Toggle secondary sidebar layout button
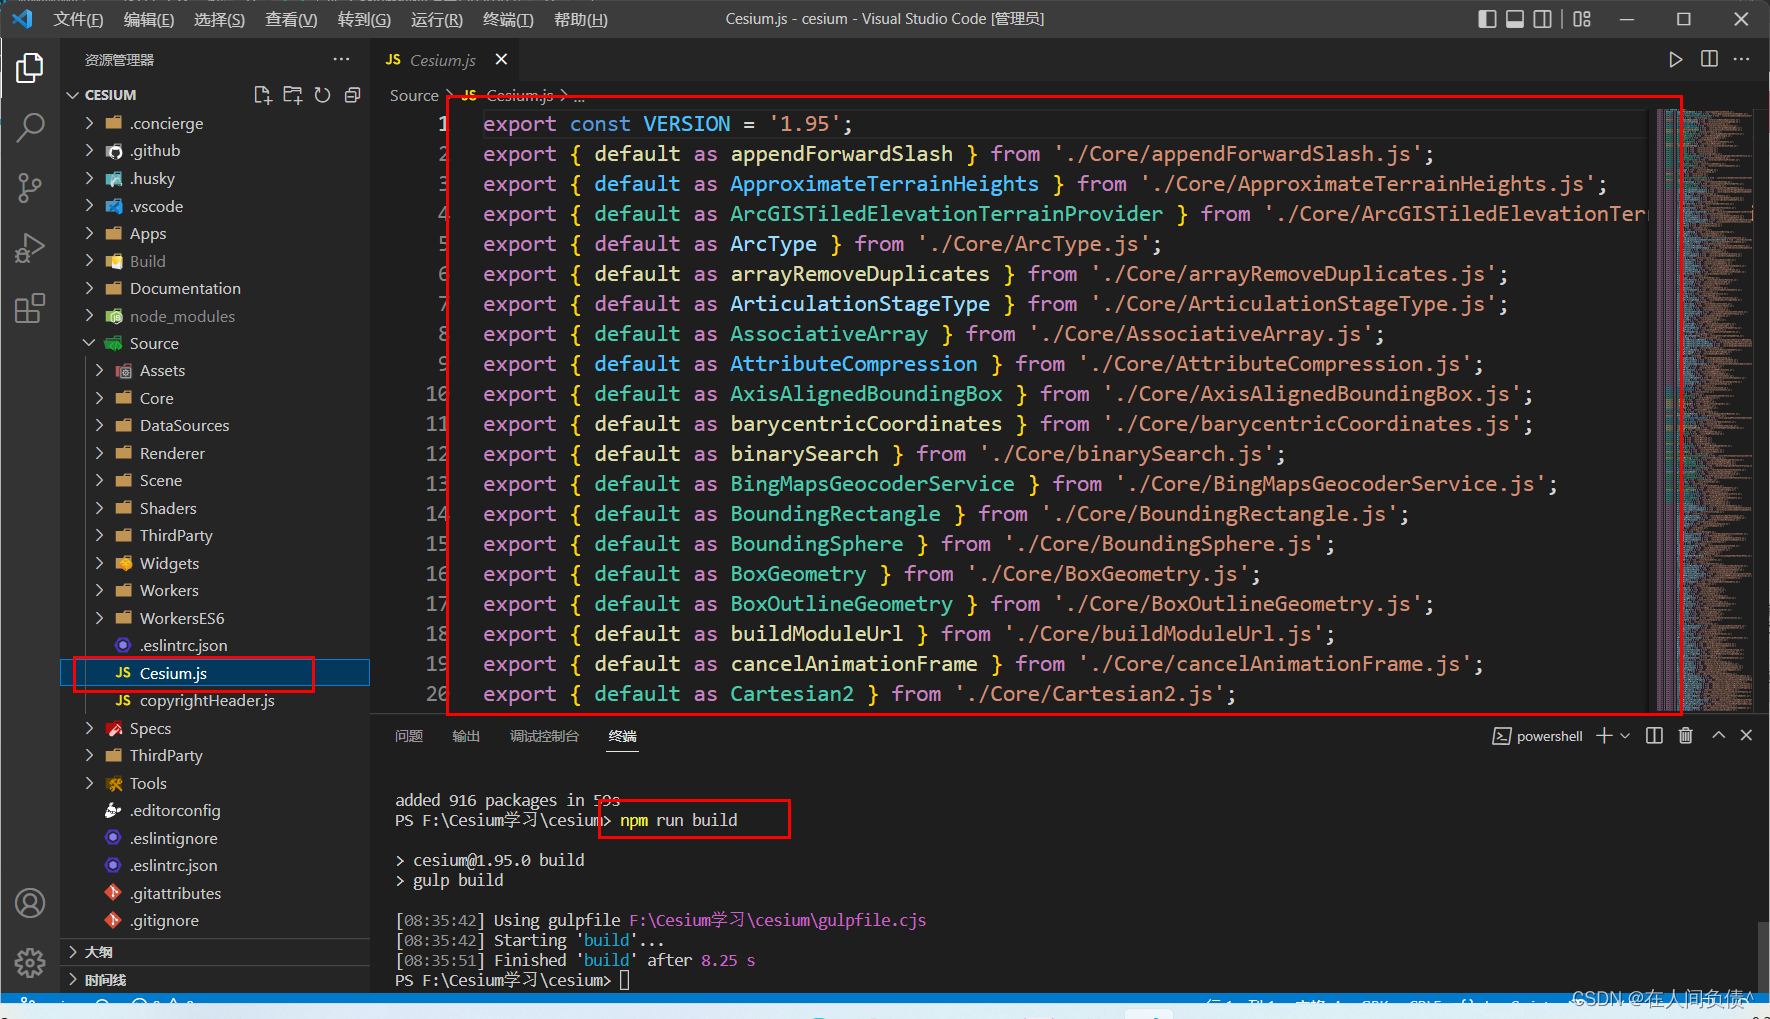 pyautogui.click(x=1543, y=19)
